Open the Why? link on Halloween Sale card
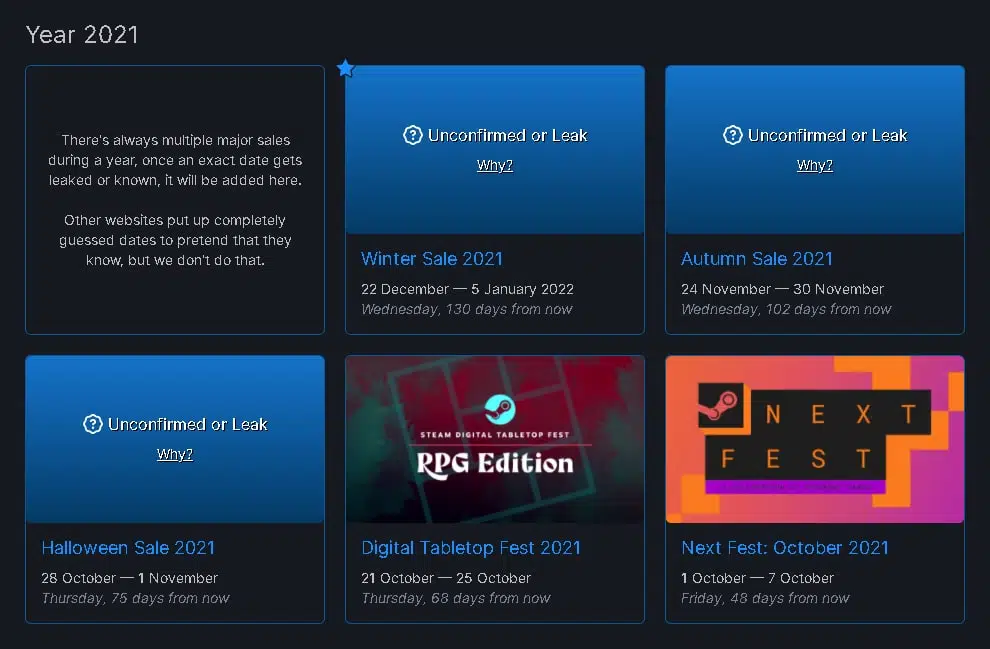Viewport: 990px width, 649px height. (x=175, y=455)
